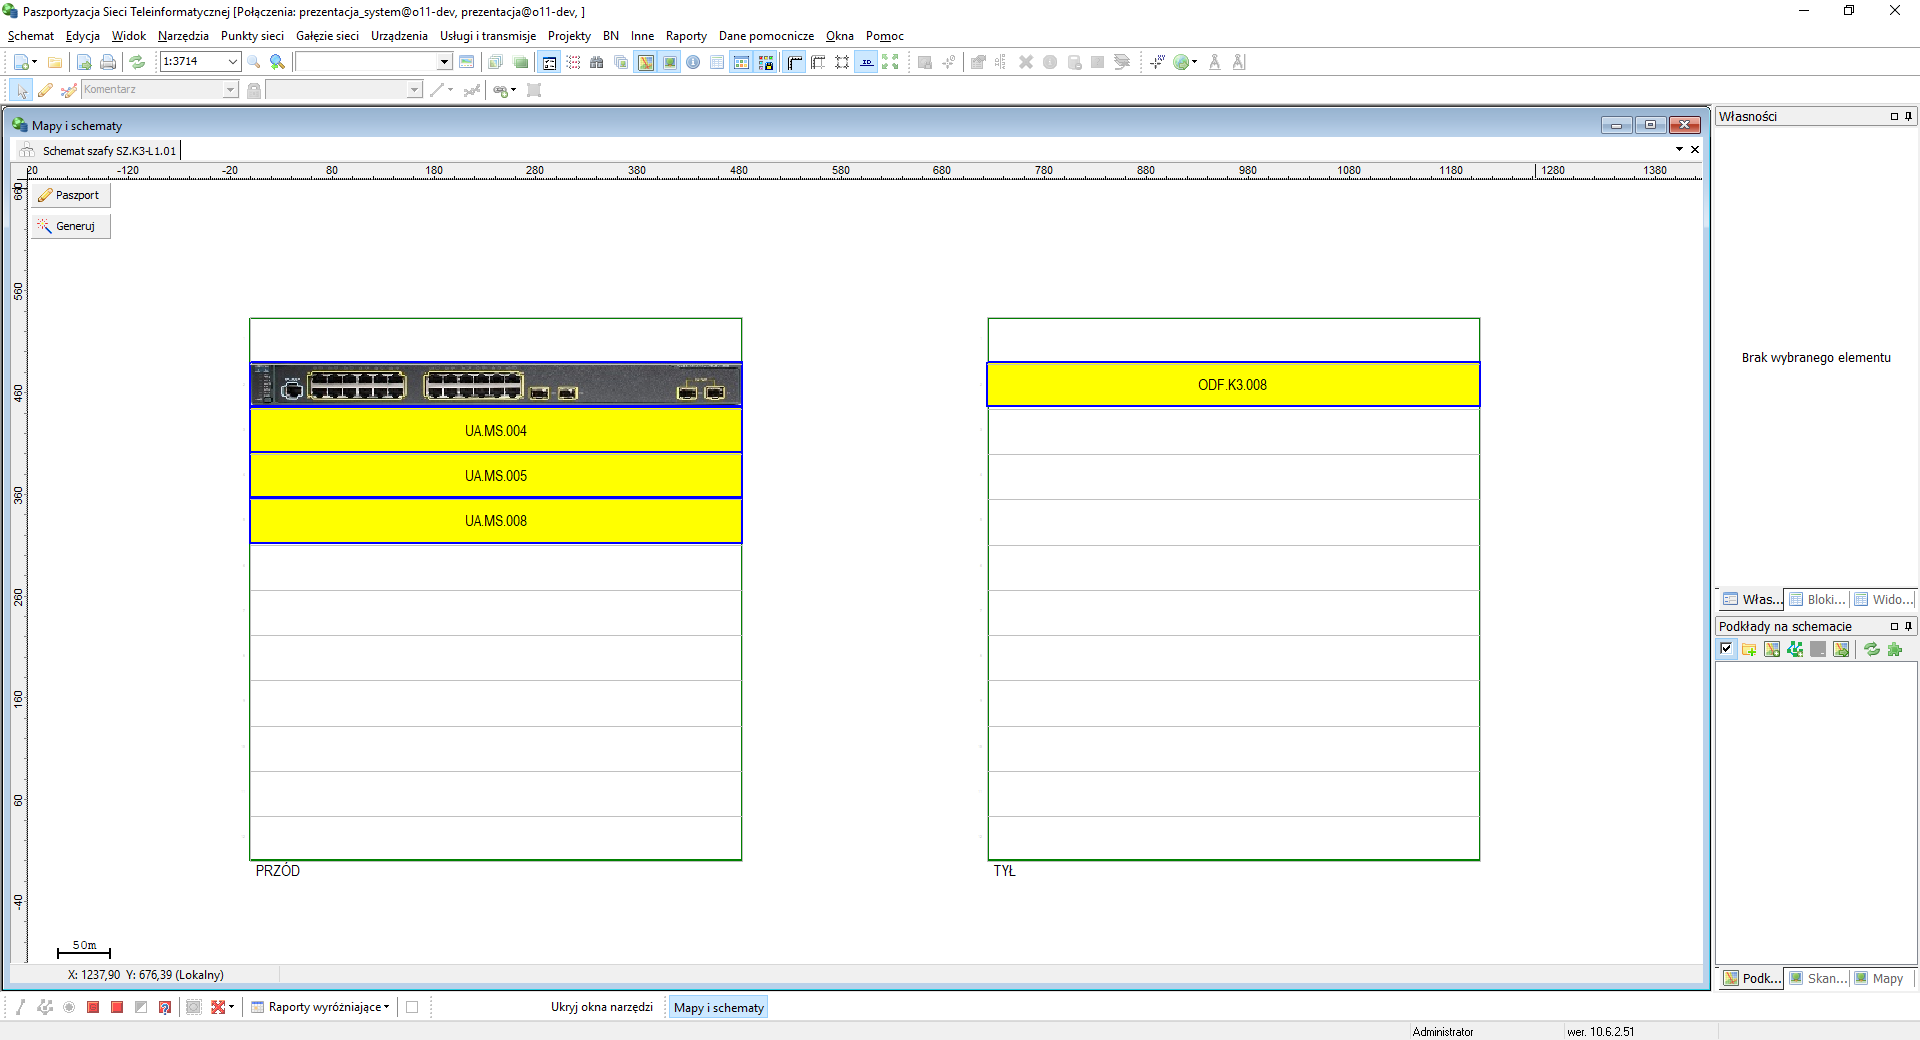This screenshot has height=1040, width=1920.
Task: Click the Generuj button
Action: point(70,226)
